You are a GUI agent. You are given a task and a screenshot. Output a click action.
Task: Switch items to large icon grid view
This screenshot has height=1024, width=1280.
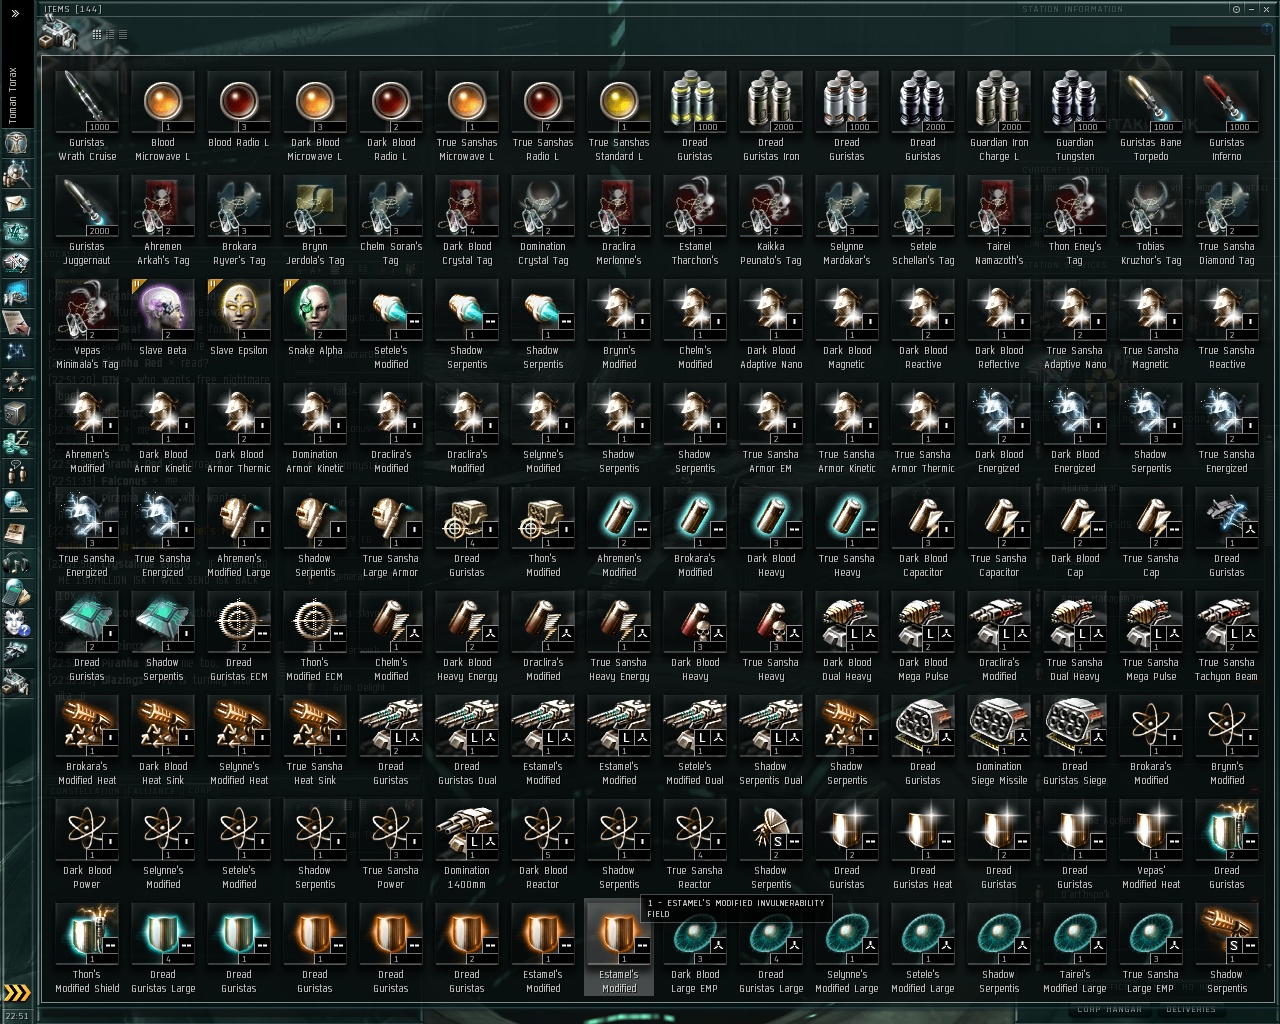[97, 34]
